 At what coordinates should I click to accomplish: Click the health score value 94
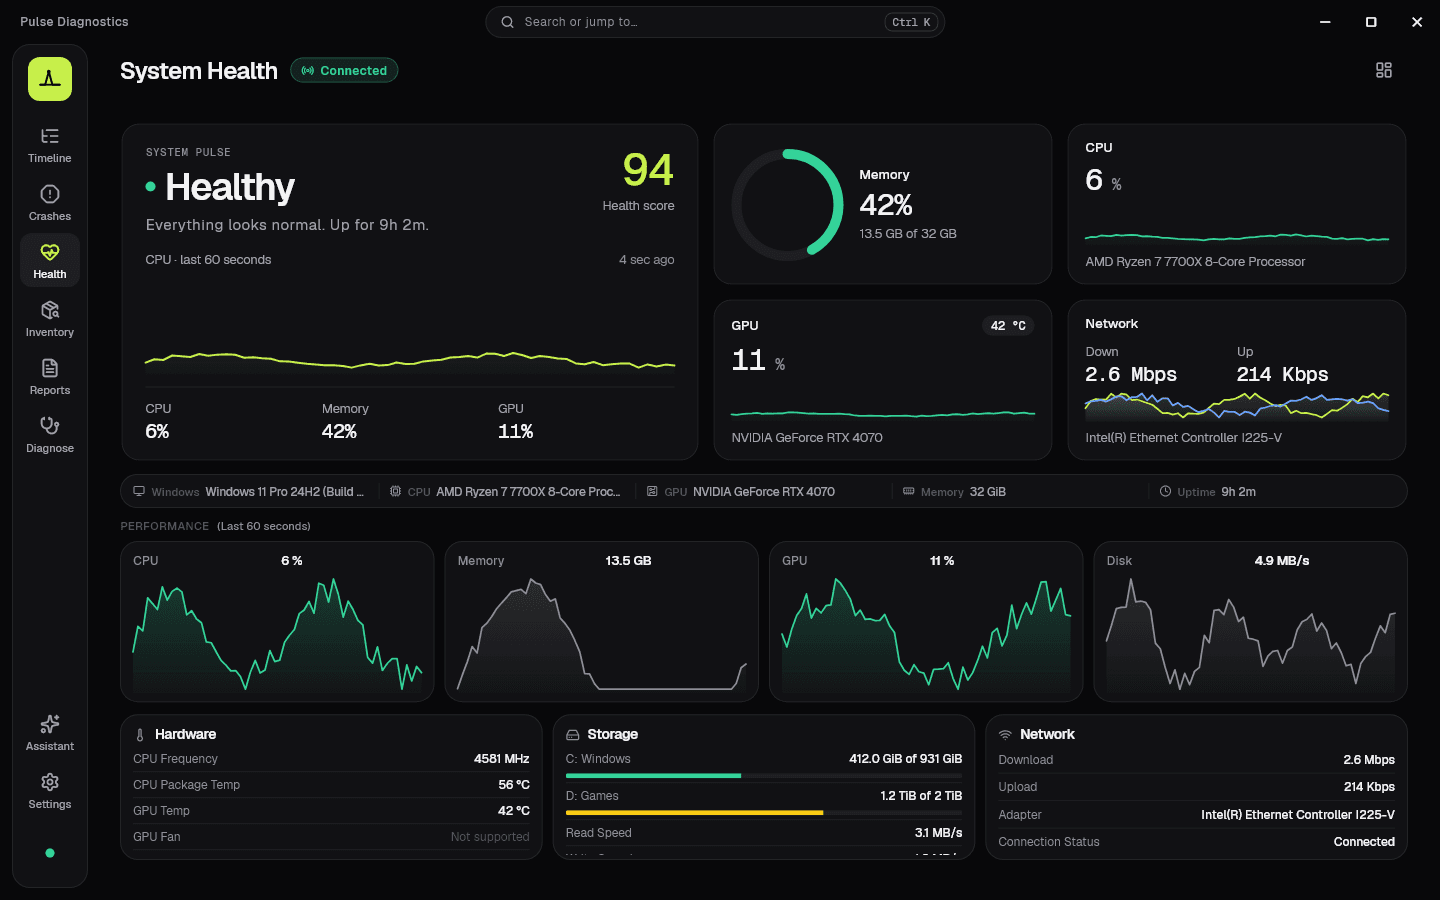(648, 170)
